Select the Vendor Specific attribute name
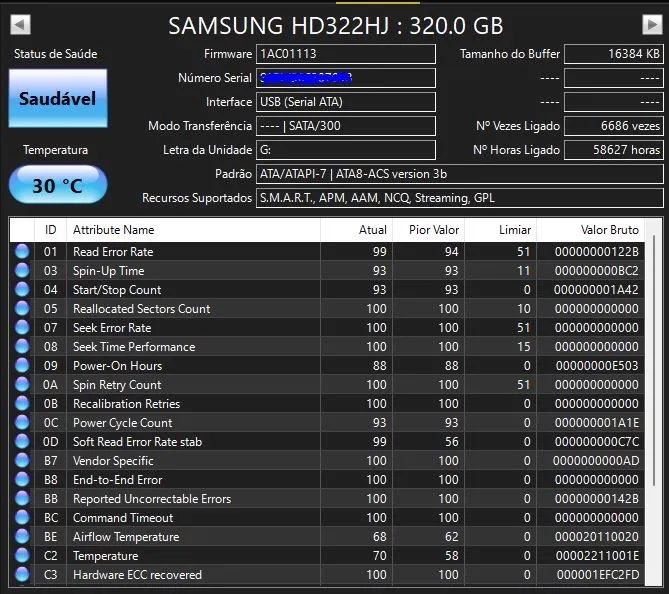Screen dimensions: 669x594 tap(113, 461)
